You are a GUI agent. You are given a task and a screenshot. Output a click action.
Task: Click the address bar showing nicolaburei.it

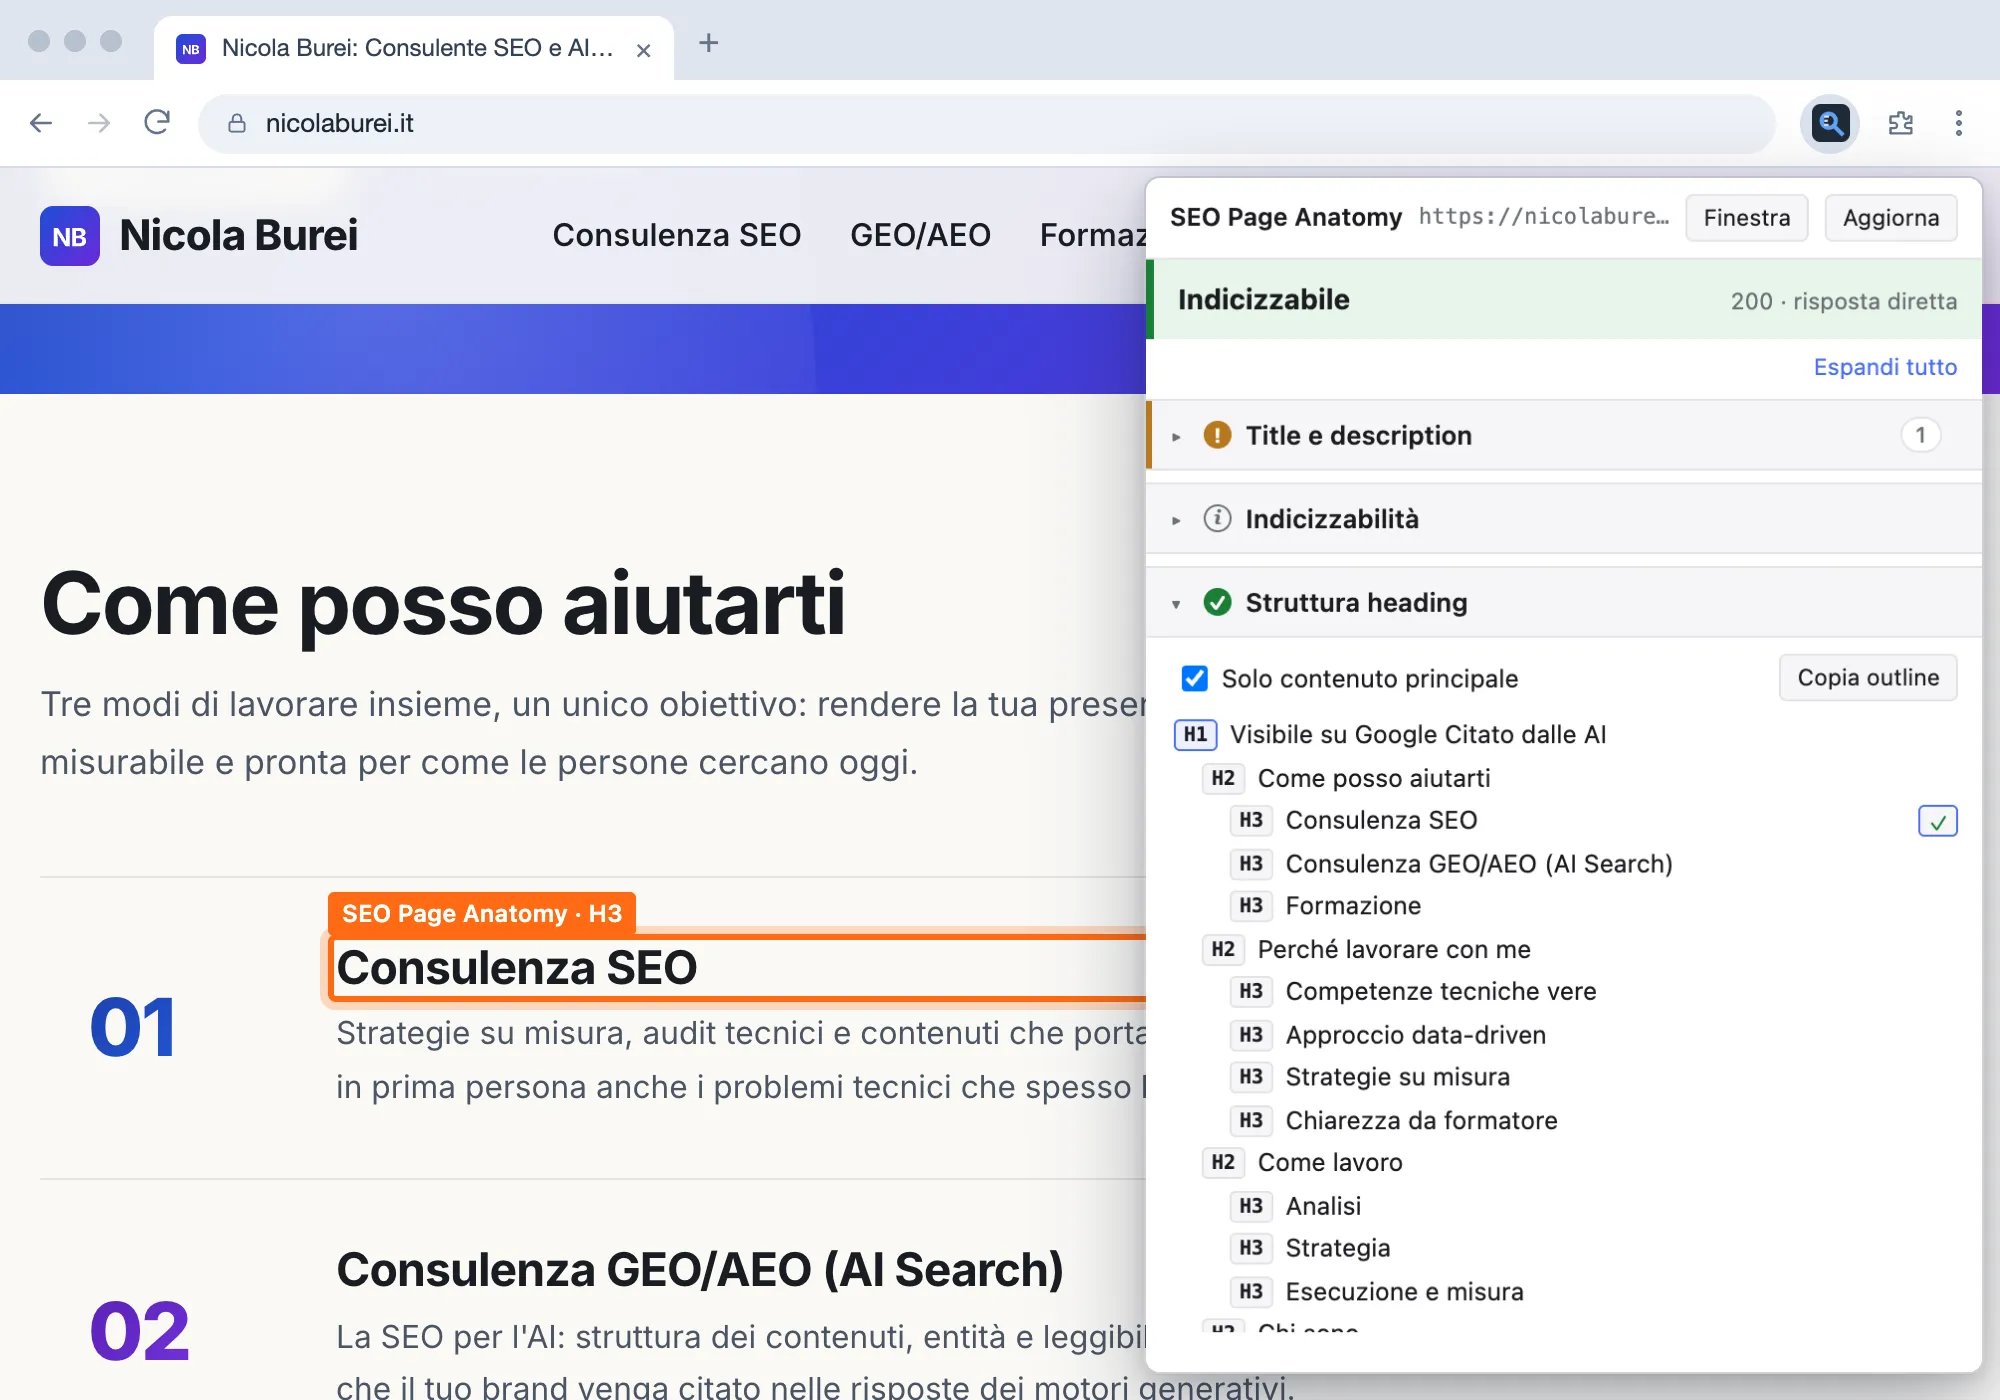(986, 123)
